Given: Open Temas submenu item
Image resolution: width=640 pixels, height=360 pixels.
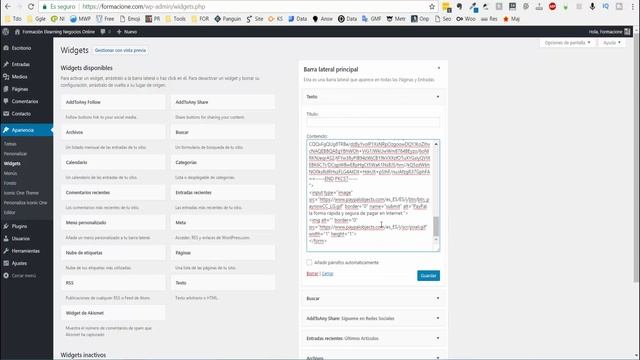Looking at the screenshot, I should [10, 144].
